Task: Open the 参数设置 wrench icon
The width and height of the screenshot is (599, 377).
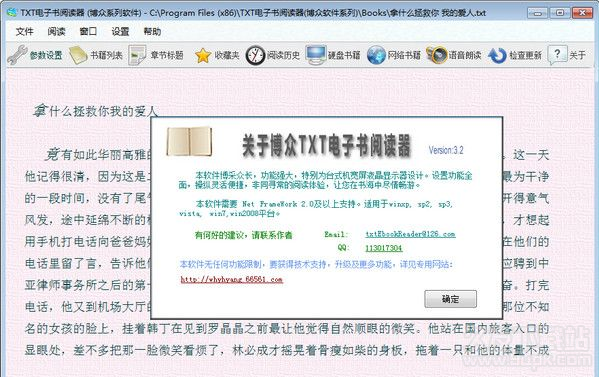Action: [x=17, y=55]
